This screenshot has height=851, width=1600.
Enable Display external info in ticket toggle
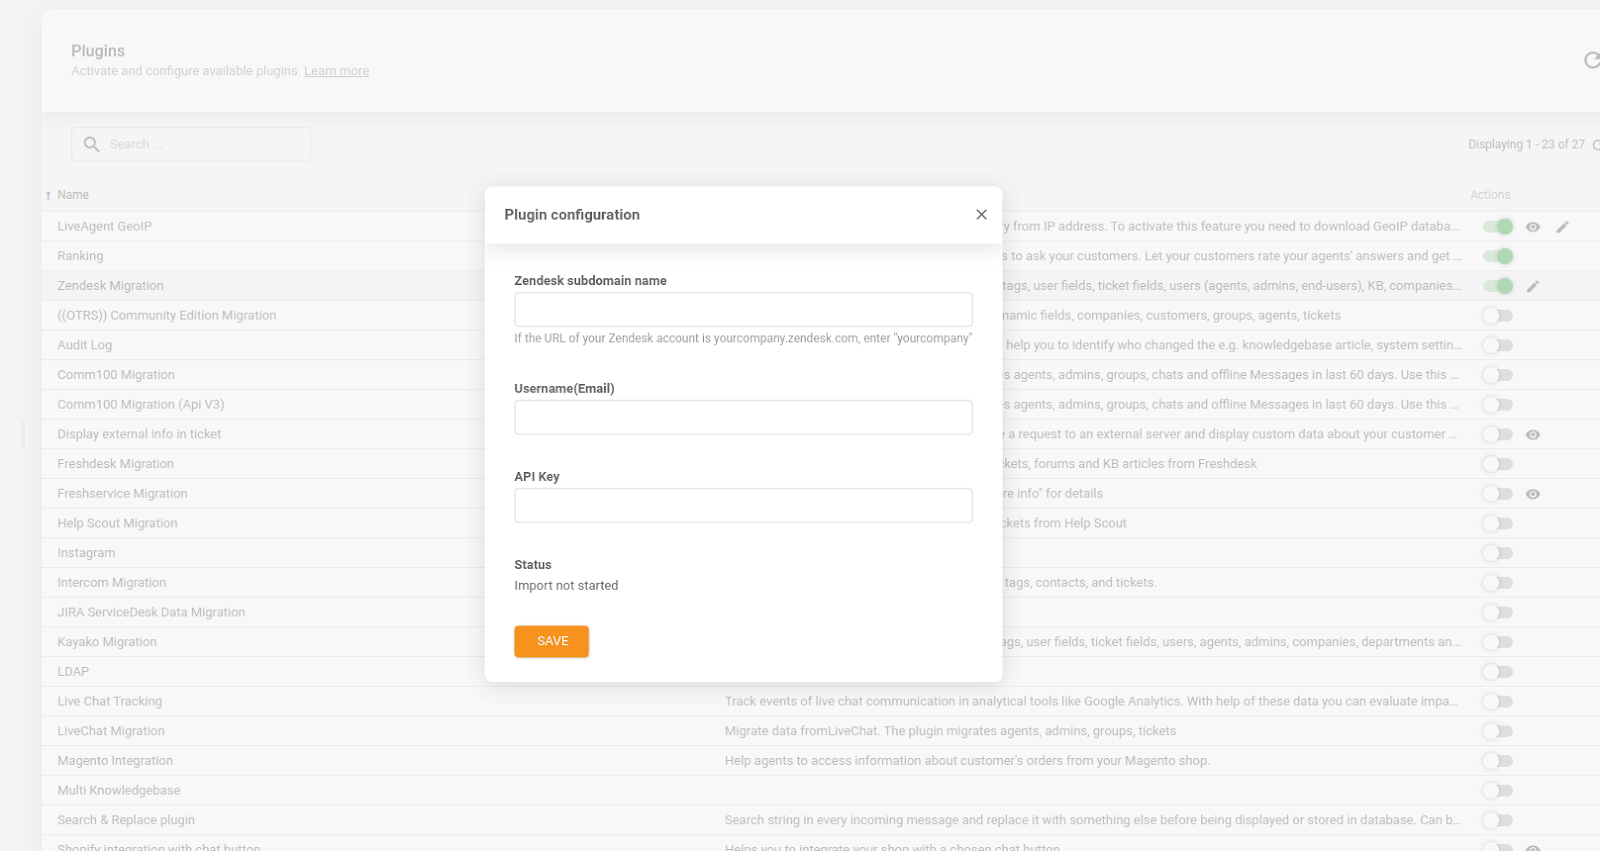coord(1498,435)
